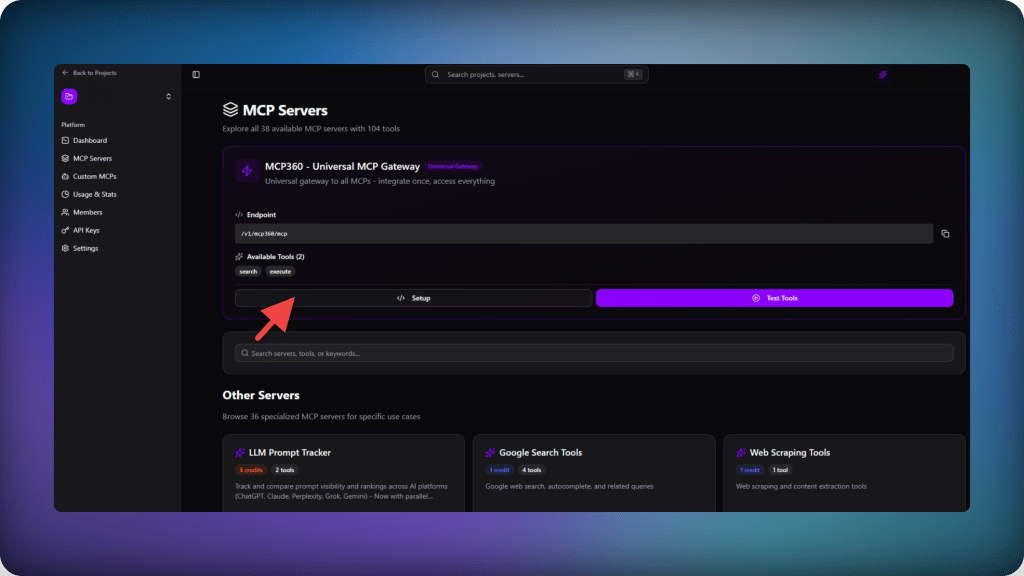Viewport: 1024px width, 576px height.
Task: Click the purple project folder icon
Action: 69,97
